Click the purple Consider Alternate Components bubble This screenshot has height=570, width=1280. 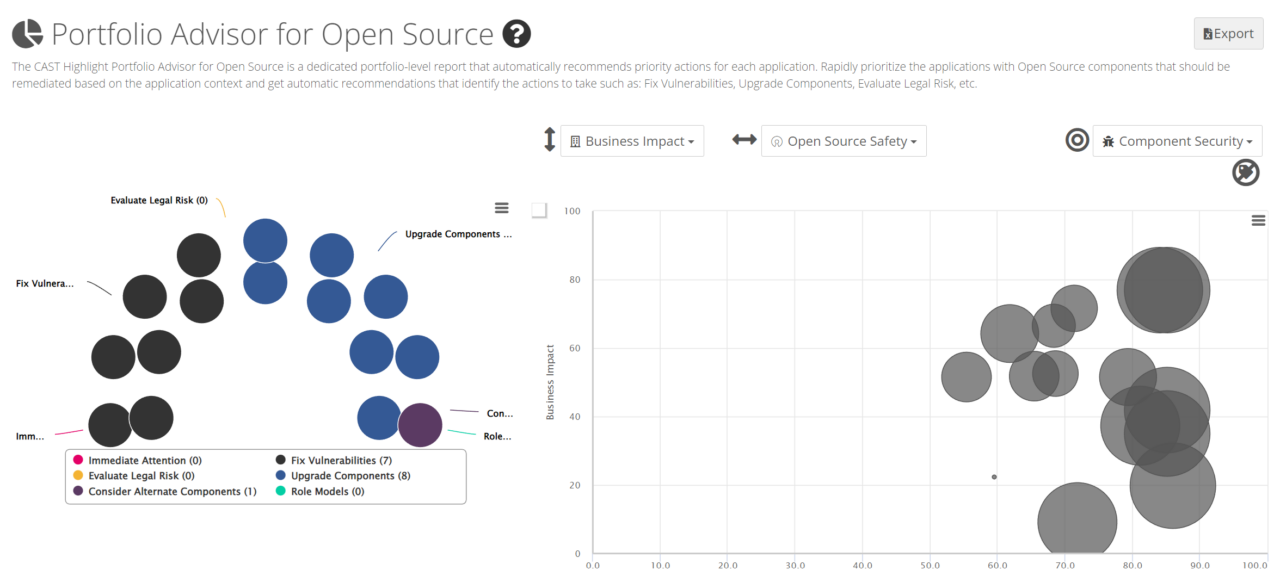pos(420,425)
